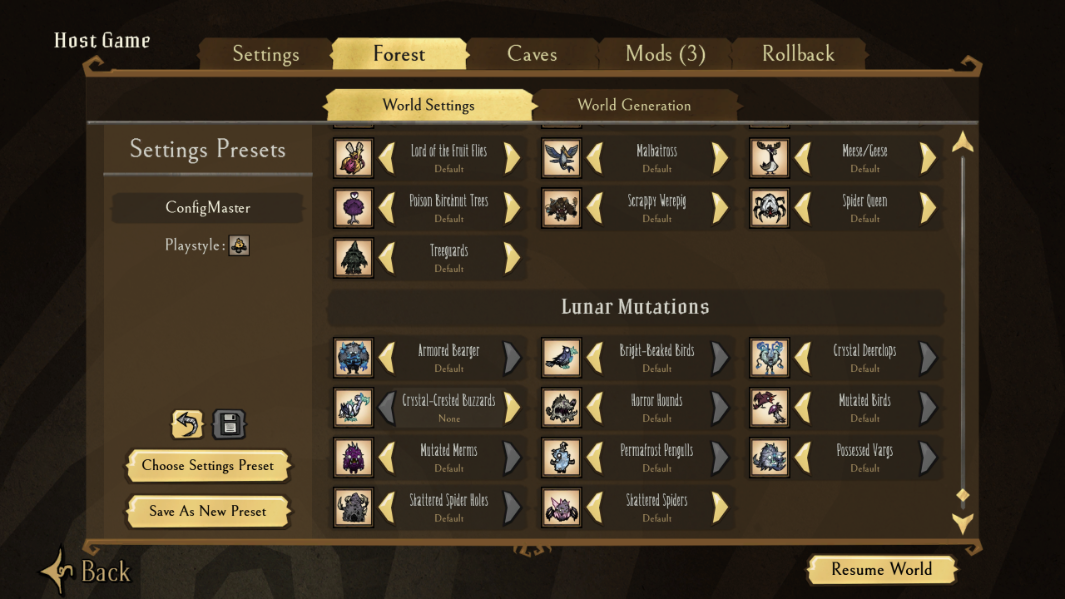Decrease Horror Hounds setting with left arrow
1065x599 pixels.
pos(594,407)
